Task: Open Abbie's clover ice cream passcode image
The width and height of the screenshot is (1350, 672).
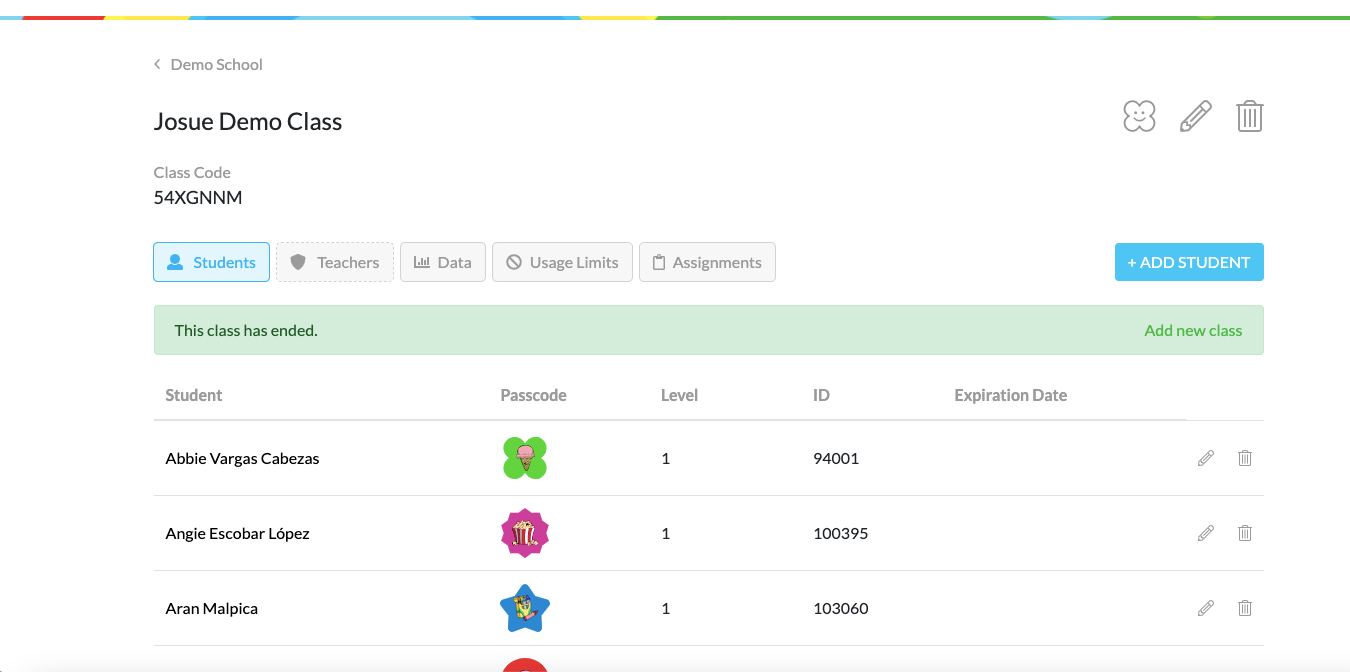Action: pyautogui.click(x=524, y=458)
